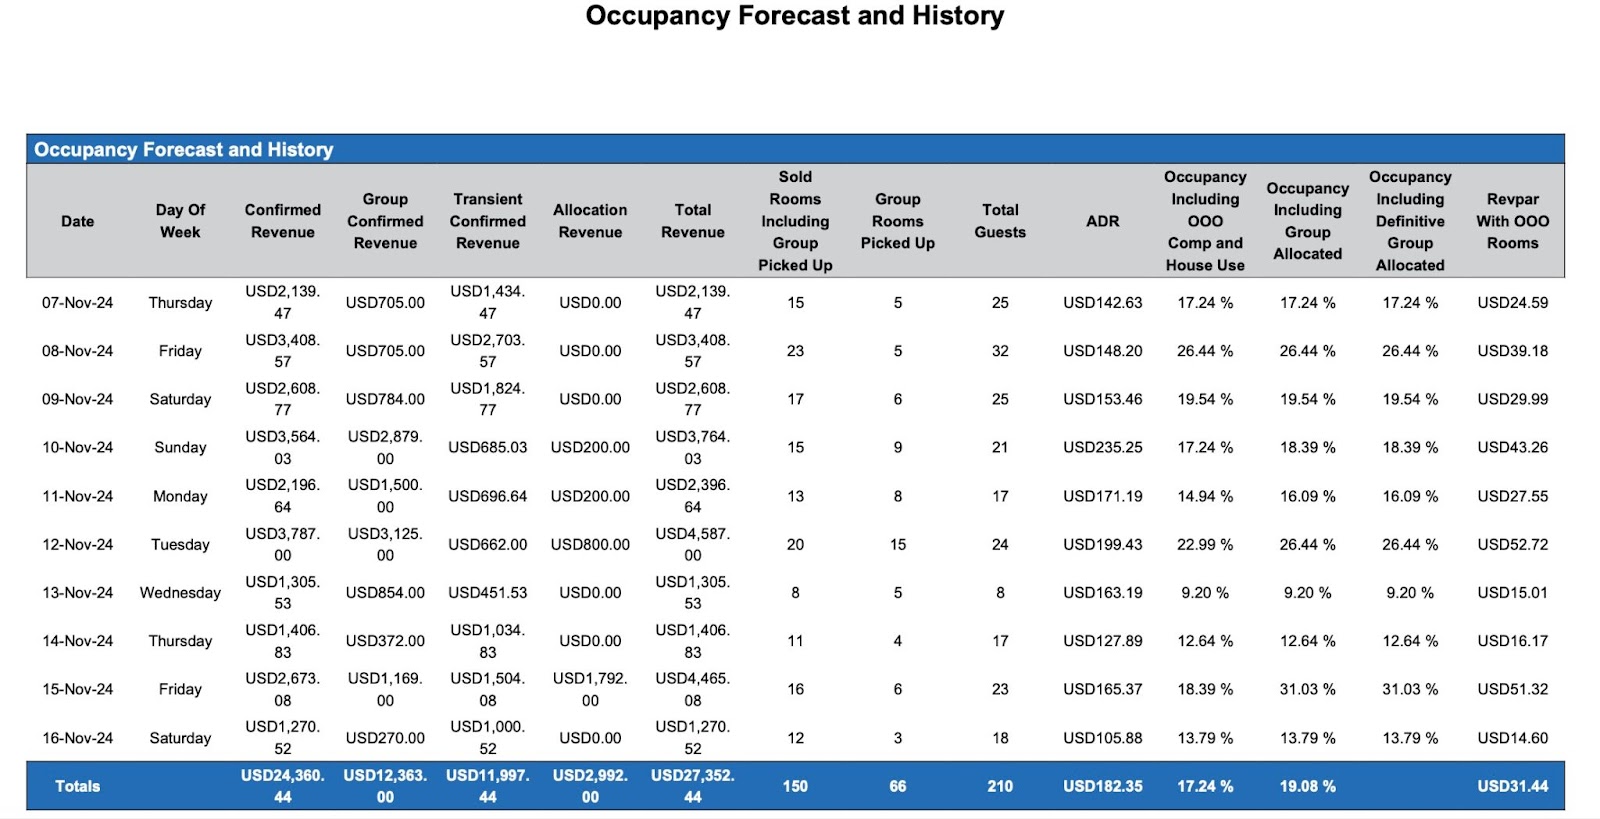Click the Date column header
Viewport: 1600px width, 819px height.
click(x=77, y=221)
